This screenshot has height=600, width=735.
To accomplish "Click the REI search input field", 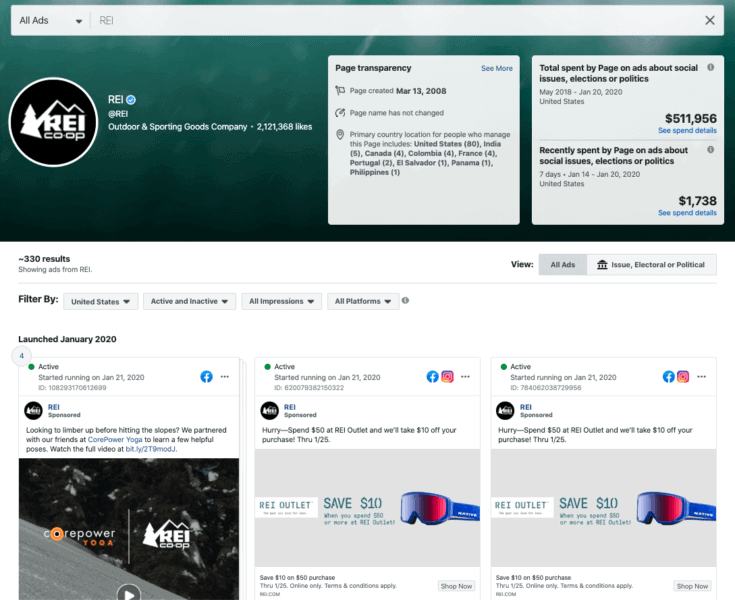I will [x=396, y=21].
